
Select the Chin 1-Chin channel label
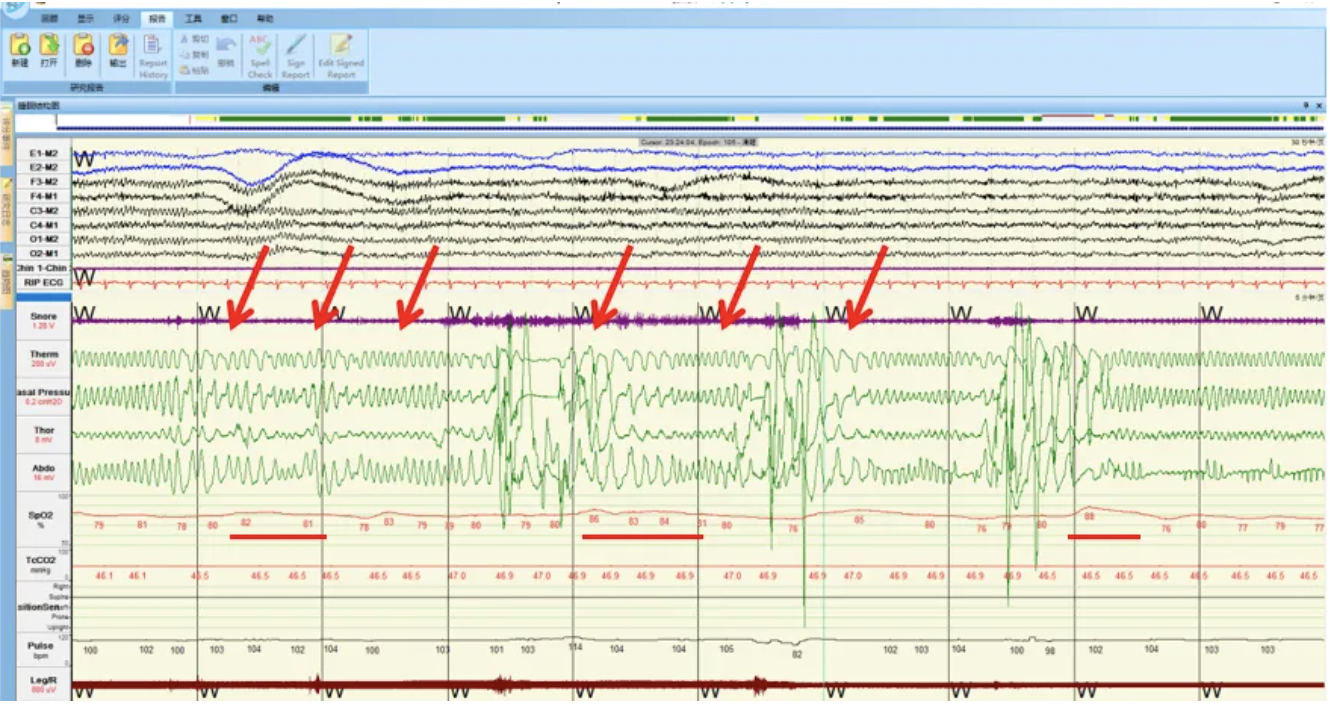pyautogui.click(x=44, y=269)
